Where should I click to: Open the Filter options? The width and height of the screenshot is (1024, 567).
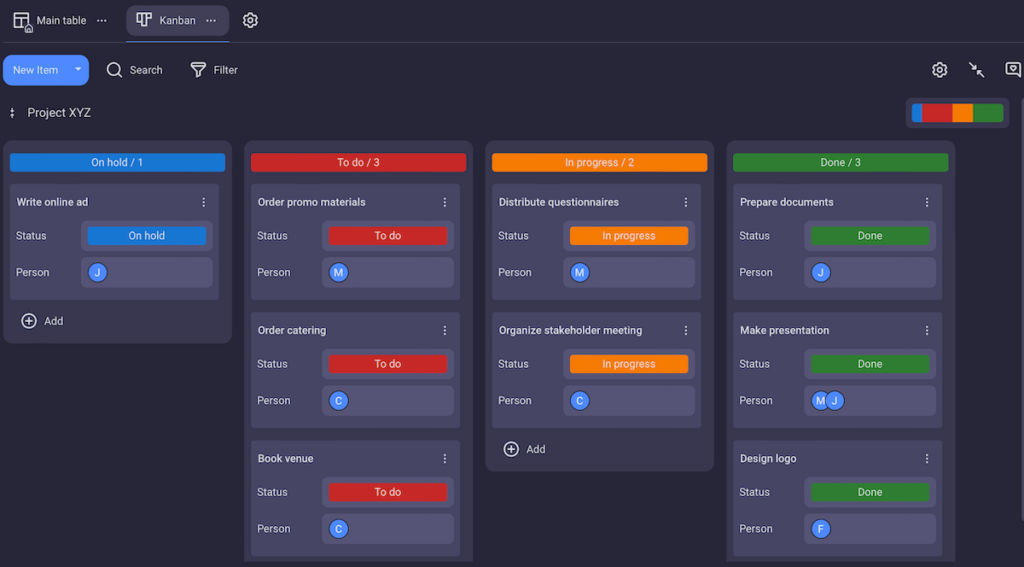214,70
